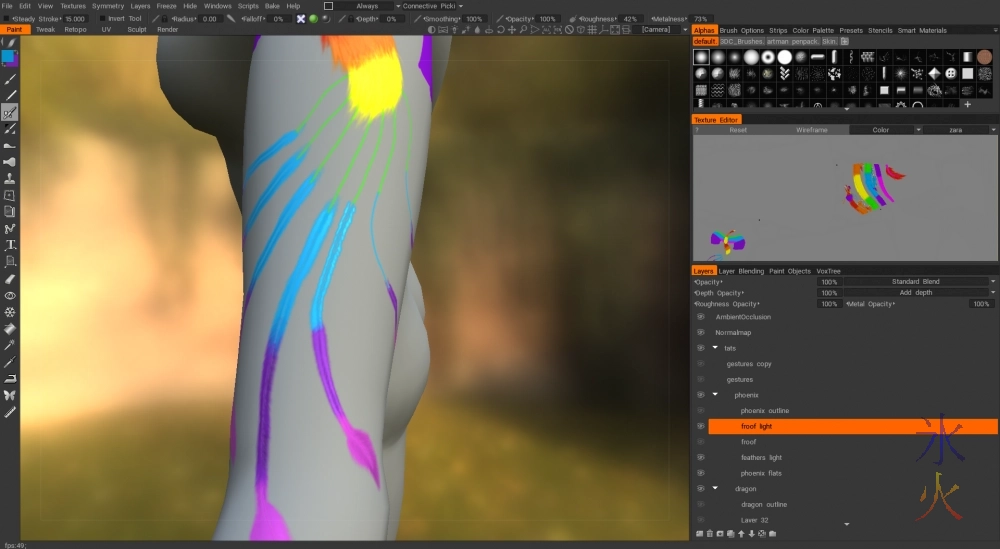Click the Stamp tool in left toolbar
The height and width of the screenshot is (549, 1000).
pyautogui.click(x=10, y=179)
